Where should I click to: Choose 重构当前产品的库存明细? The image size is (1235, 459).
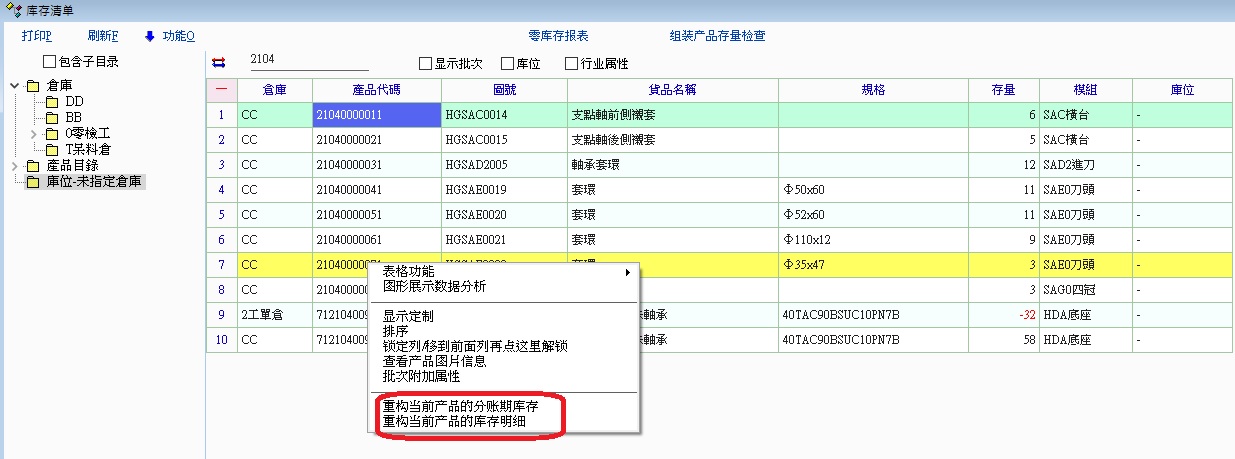[454, 422]
